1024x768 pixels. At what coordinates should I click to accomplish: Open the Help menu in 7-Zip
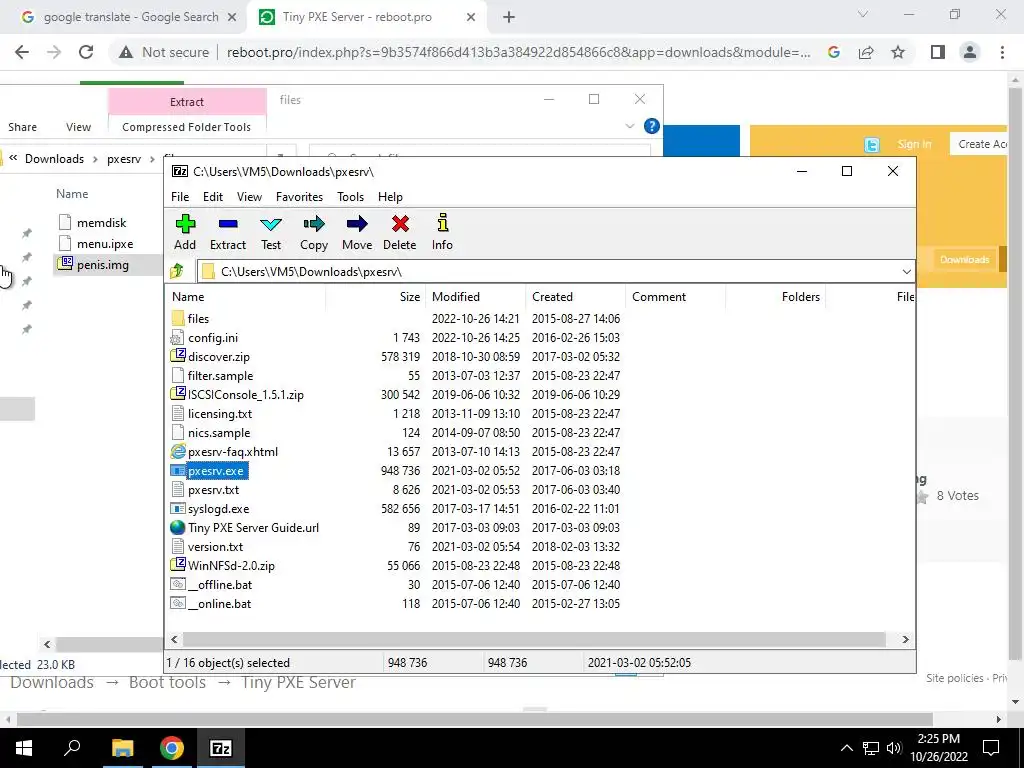390,197
